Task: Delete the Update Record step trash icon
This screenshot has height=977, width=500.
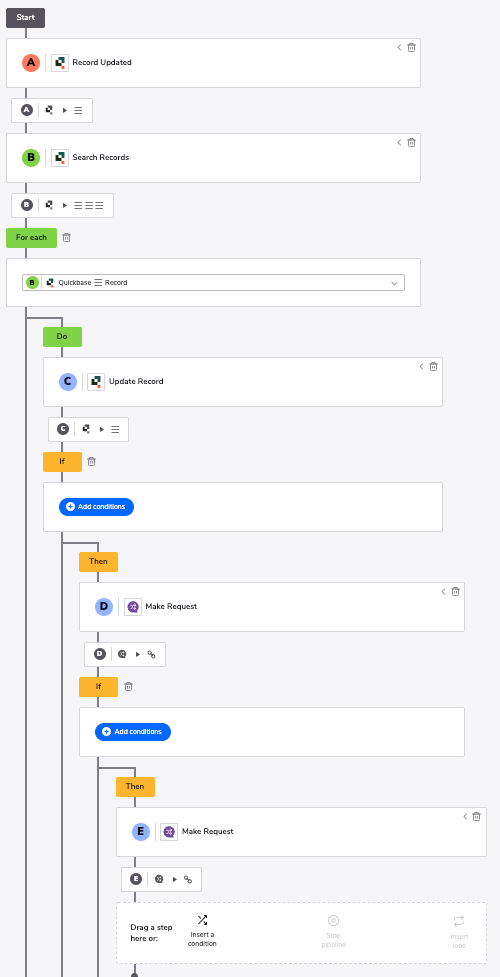Action: [x=433, y=366]
